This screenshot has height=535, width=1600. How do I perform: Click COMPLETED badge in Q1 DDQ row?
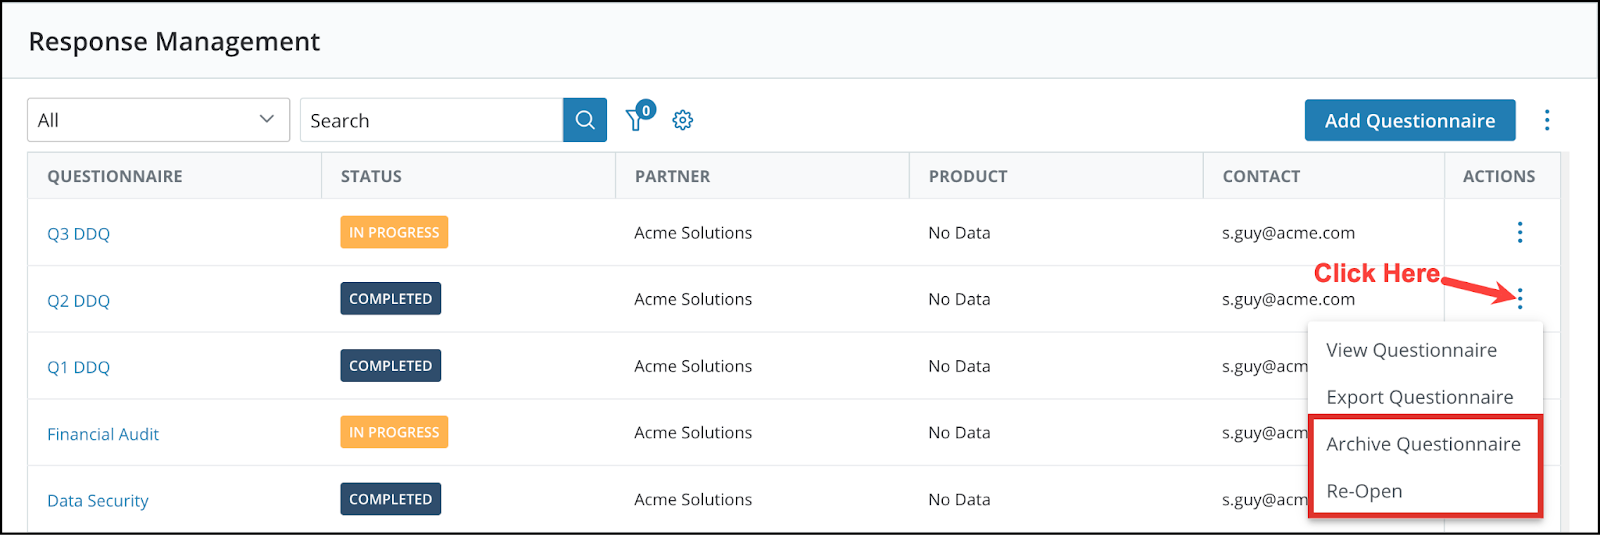pos(390,366)
